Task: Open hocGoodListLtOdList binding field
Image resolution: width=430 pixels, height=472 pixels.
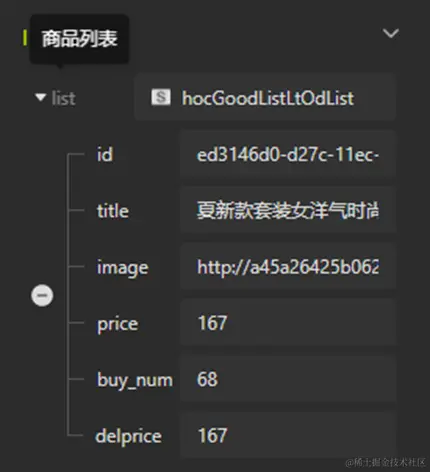Action: tap(265, 97)
